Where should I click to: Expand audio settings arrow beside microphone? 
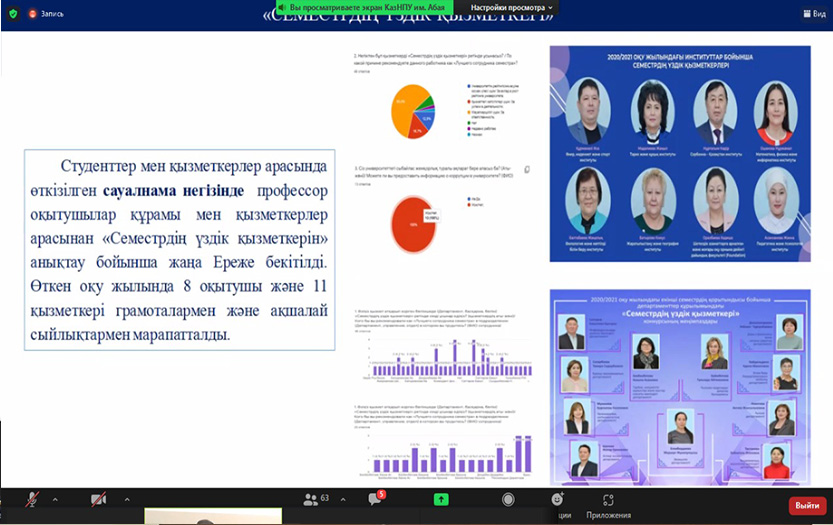click(x=55, y=498)
